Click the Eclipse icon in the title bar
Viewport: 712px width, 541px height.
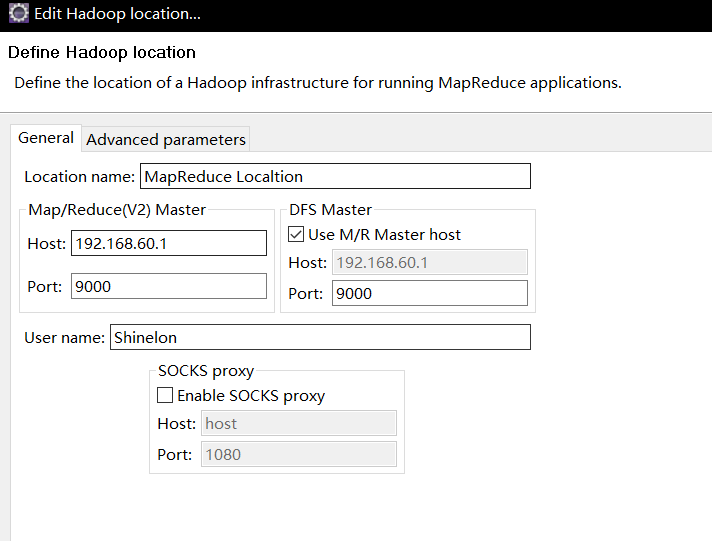tap(18, 15)
